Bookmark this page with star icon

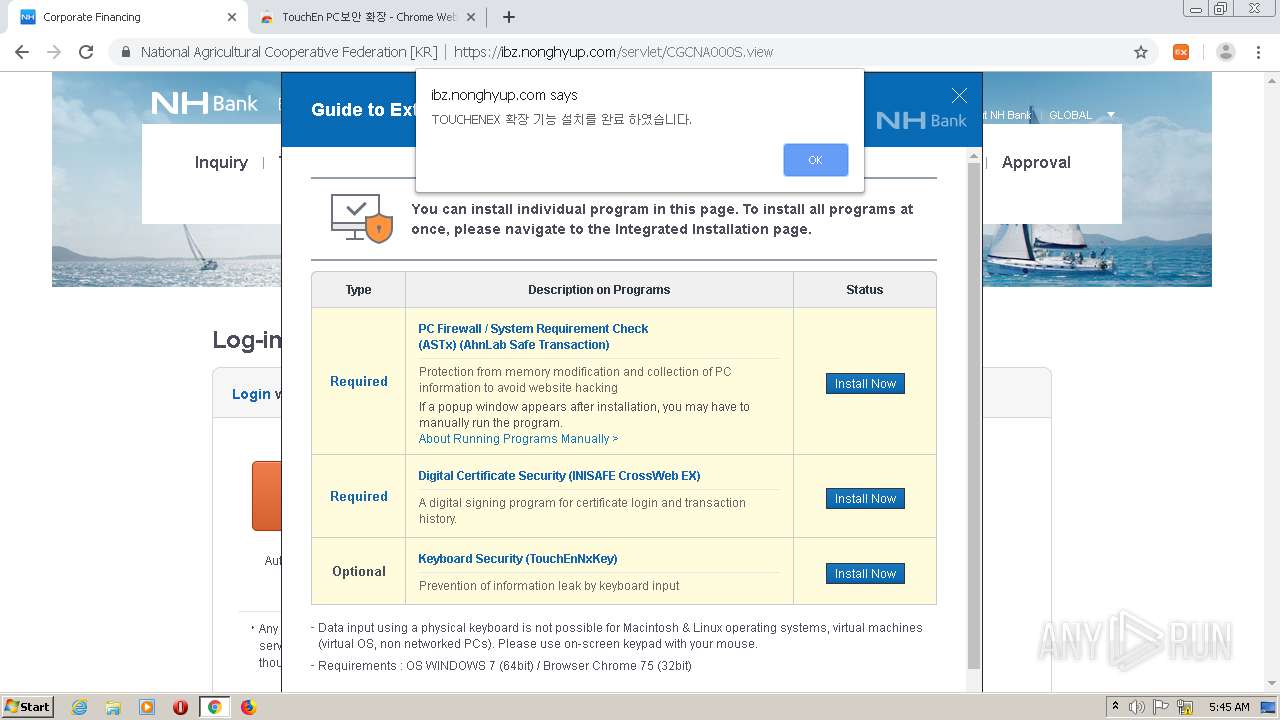[1141, 52]
